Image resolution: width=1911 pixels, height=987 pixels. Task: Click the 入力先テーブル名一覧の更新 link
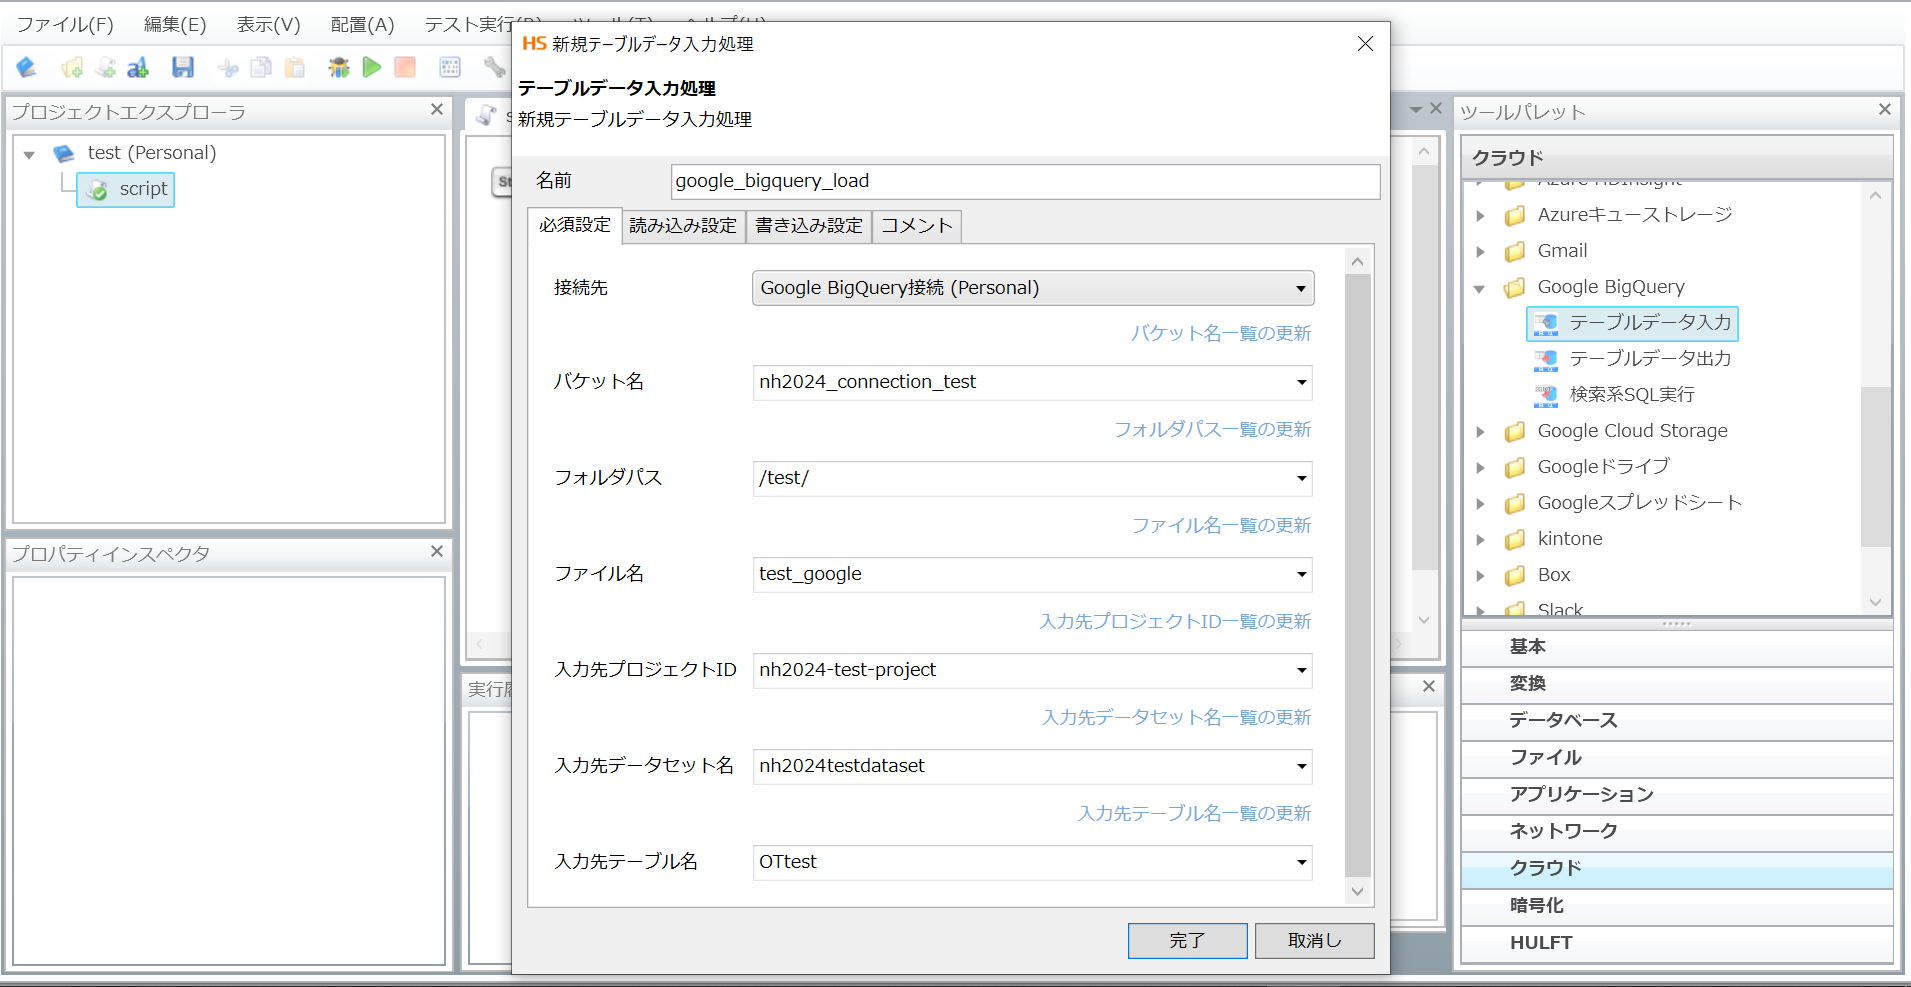point(1194,814)
